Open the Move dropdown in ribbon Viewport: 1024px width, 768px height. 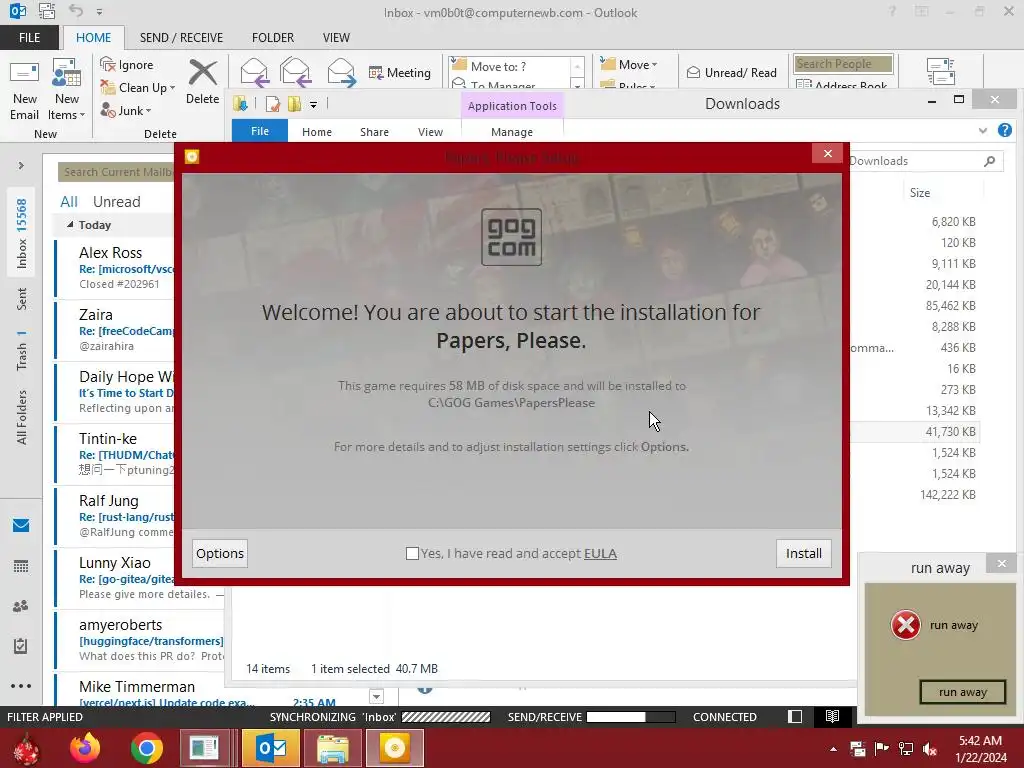point(629,65)
